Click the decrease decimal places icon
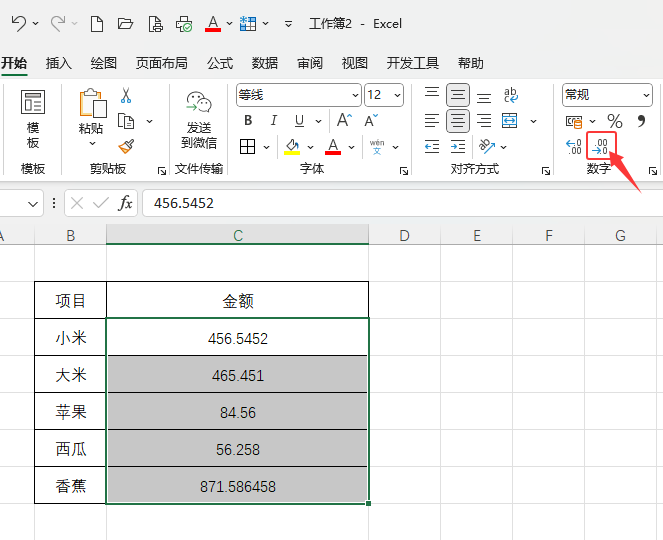Screen dimensions: 663x540 click(601, 146)
